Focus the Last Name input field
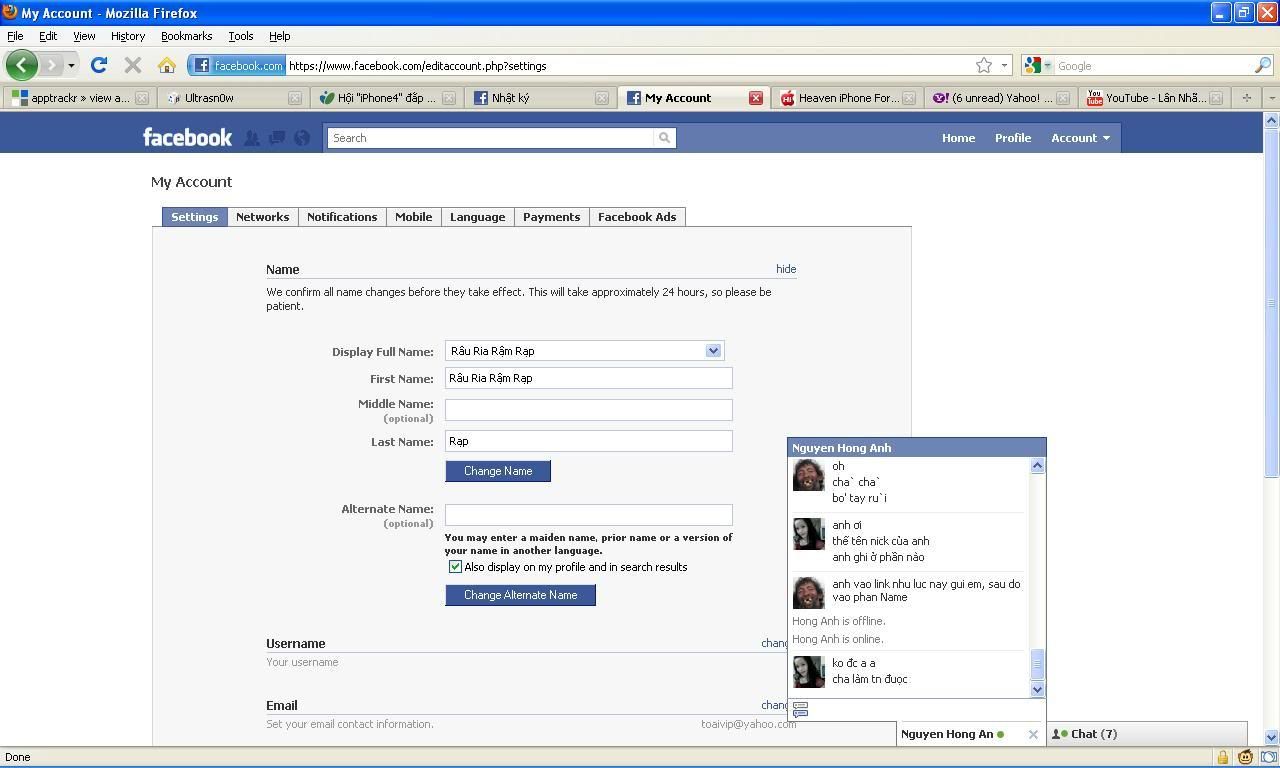Image resolution: width=1280 pixels, height=768 pixels. pyautogui.click(x=588, y=441)
